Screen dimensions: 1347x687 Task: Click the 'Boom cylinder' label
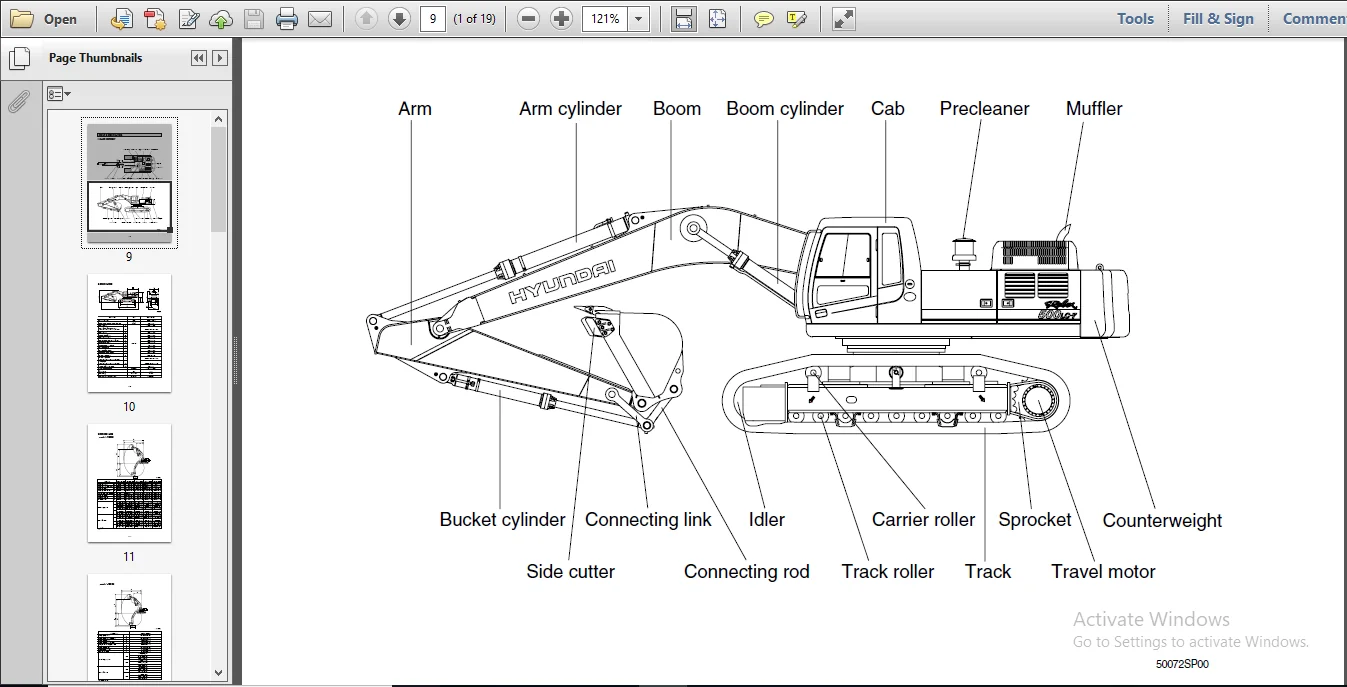(x=785, y=109)
